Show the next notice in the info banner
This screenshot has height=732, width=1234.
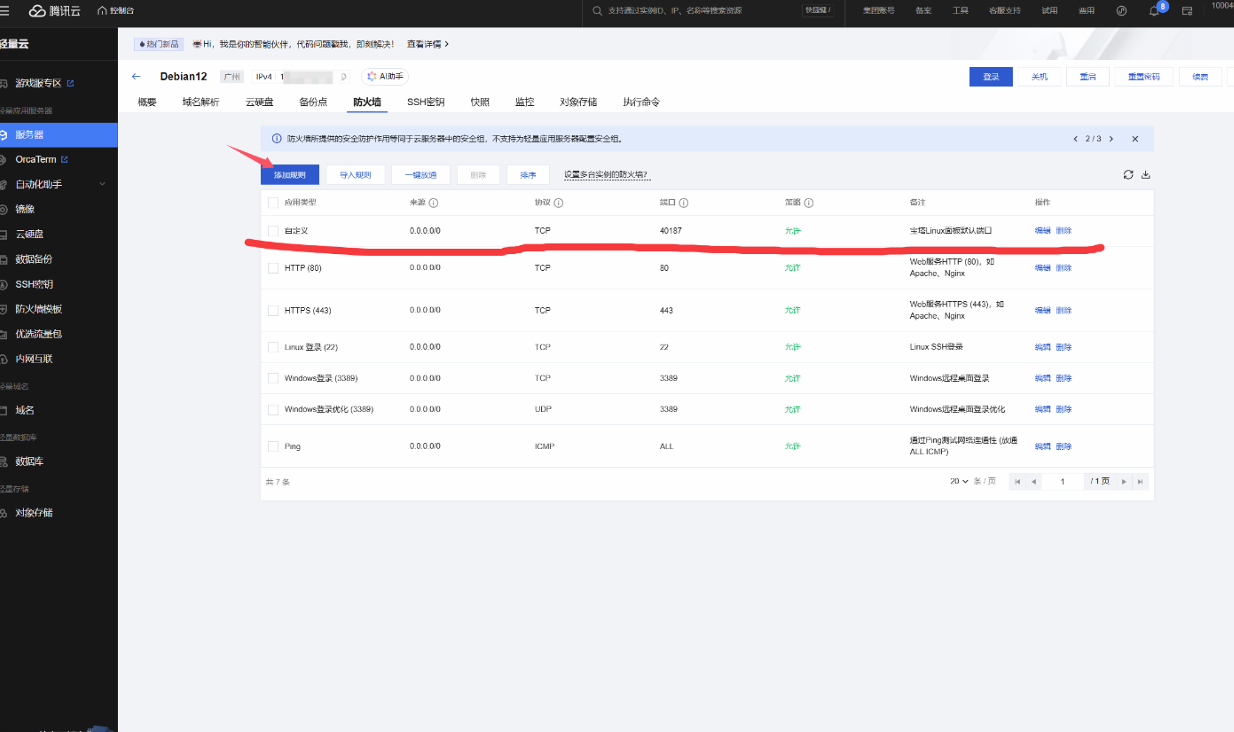click(1110, 139)
